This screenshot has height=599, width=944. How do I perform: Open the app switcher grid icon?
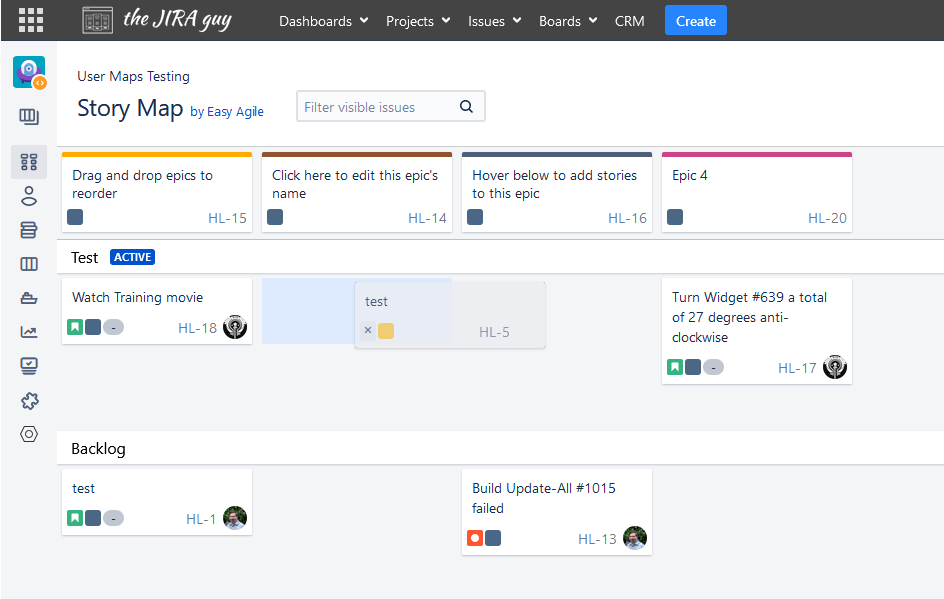pos(31,20)
